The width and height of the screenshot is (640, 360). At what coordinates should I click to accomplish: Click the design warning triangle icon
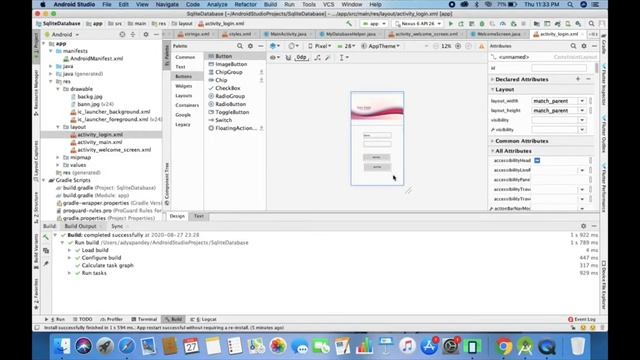point(482,46)
